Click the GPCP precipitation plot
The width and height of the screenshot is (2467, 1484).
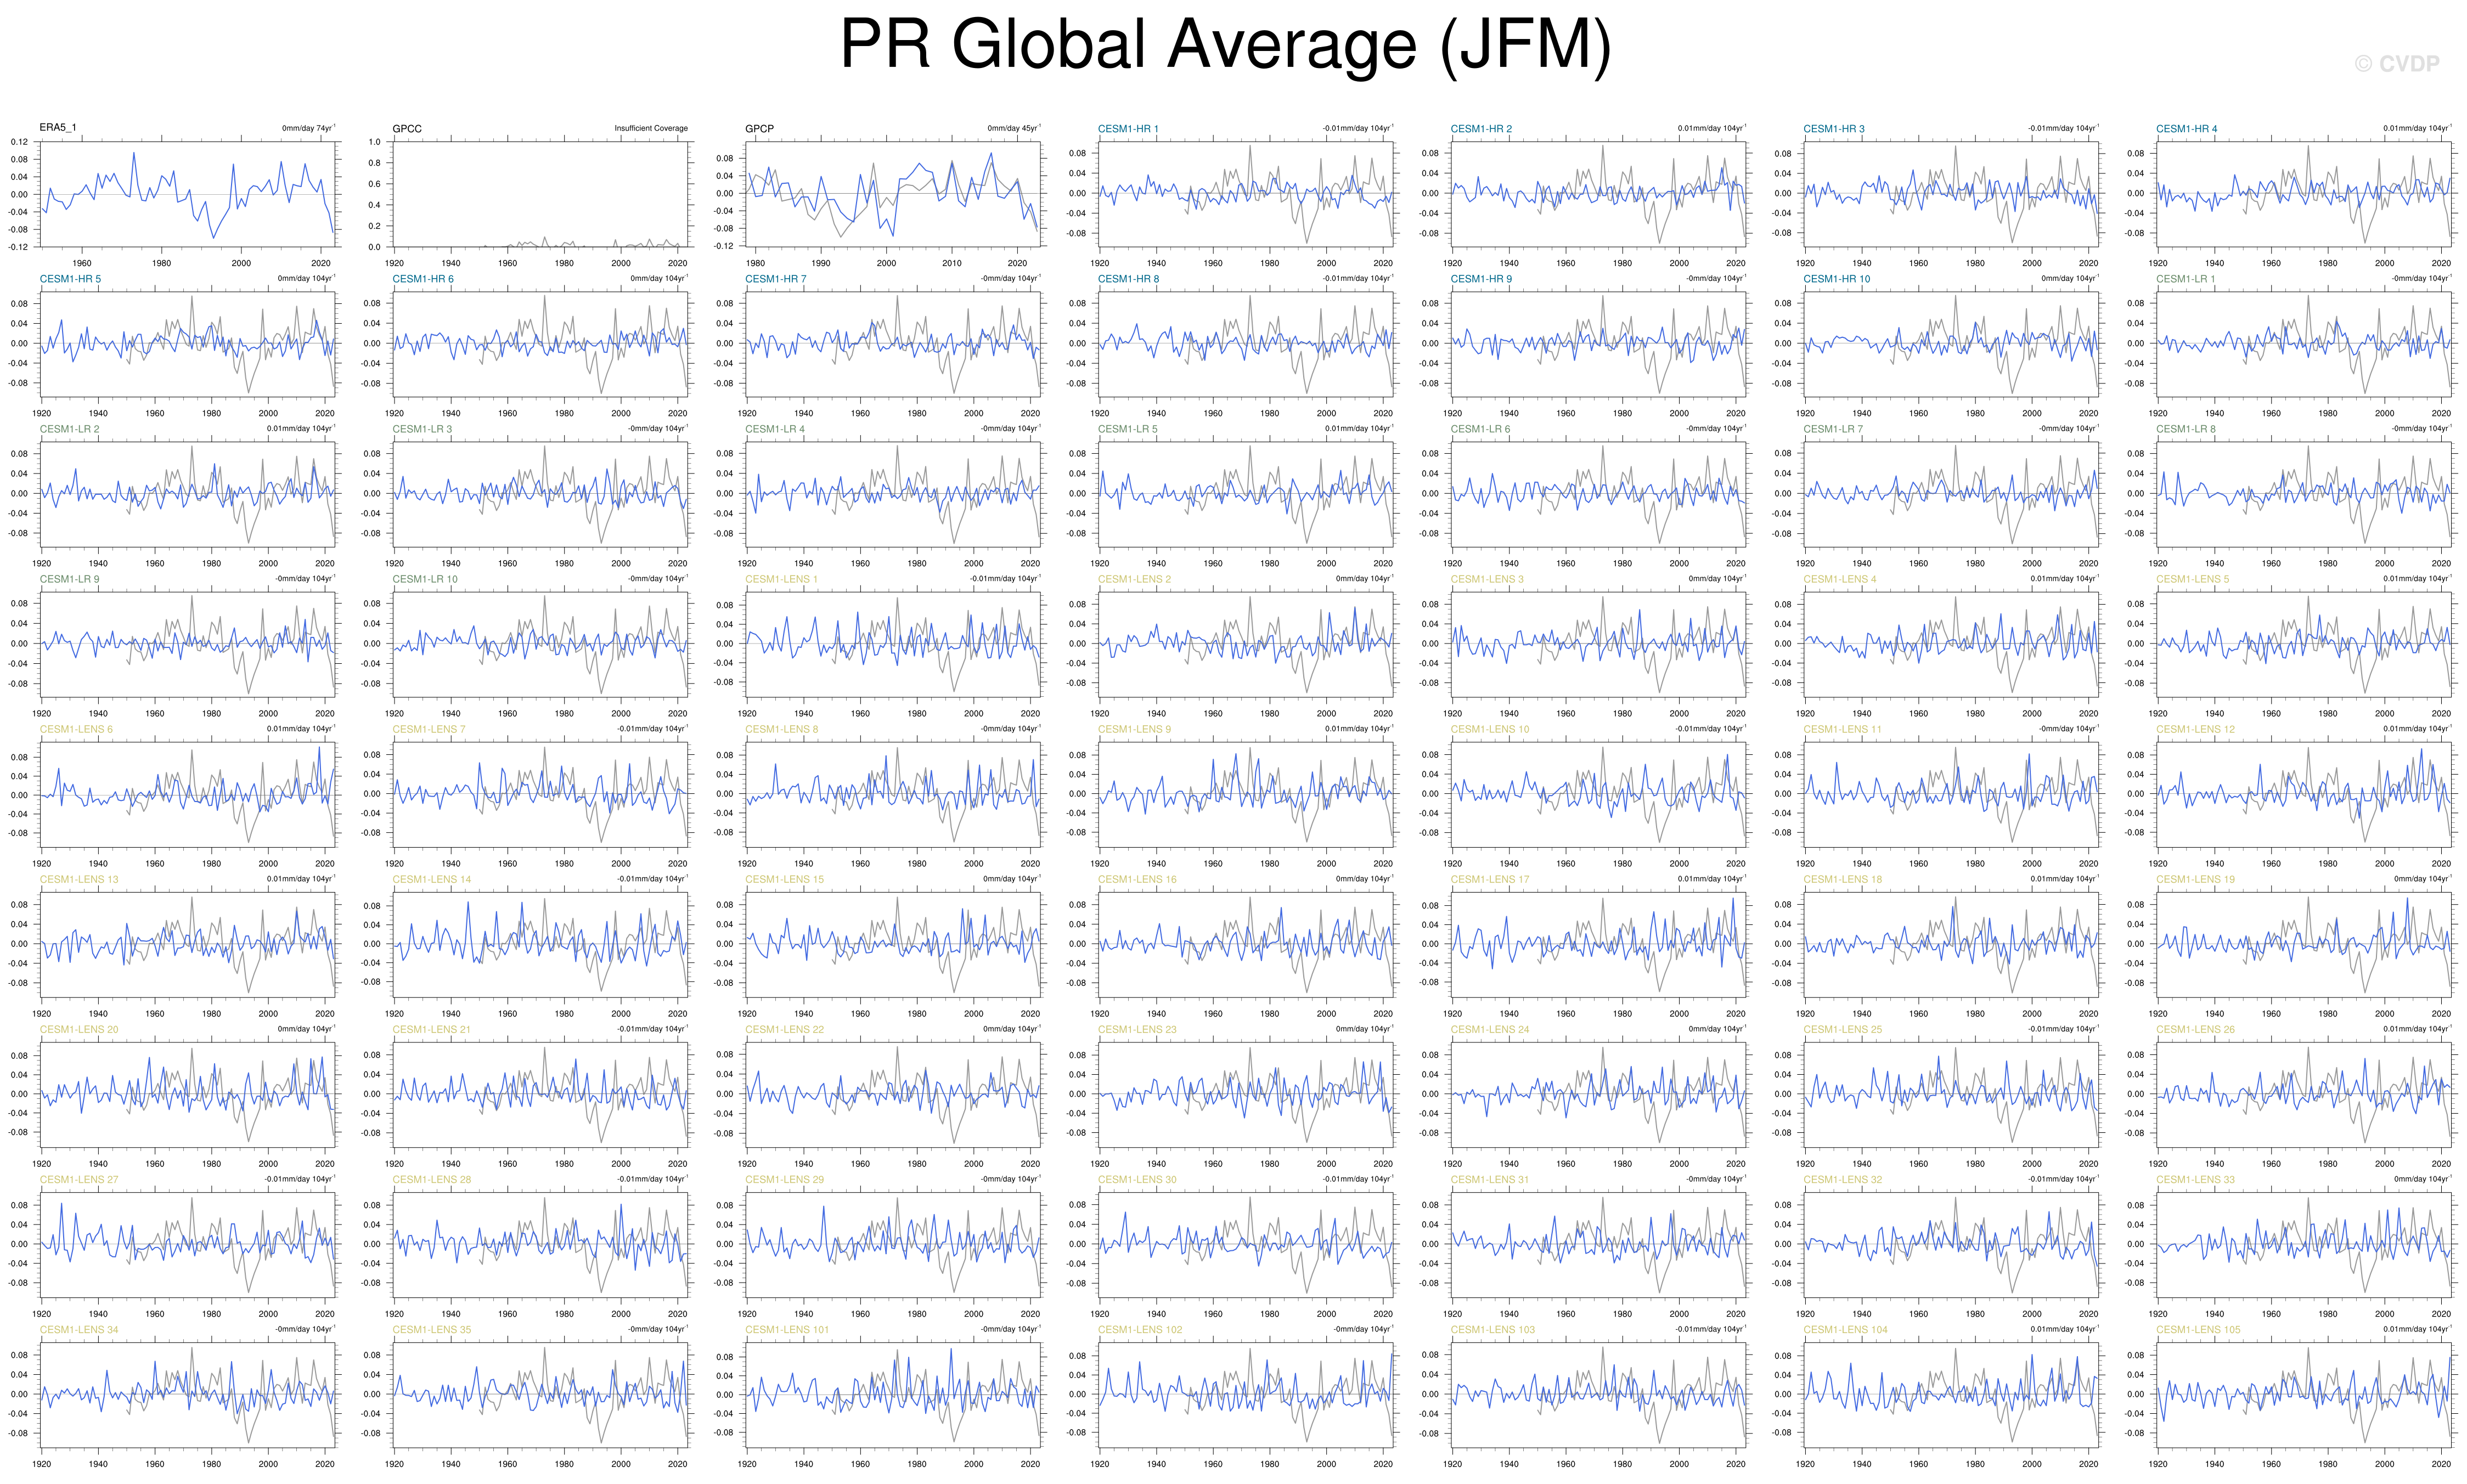(x=893, y=194)
